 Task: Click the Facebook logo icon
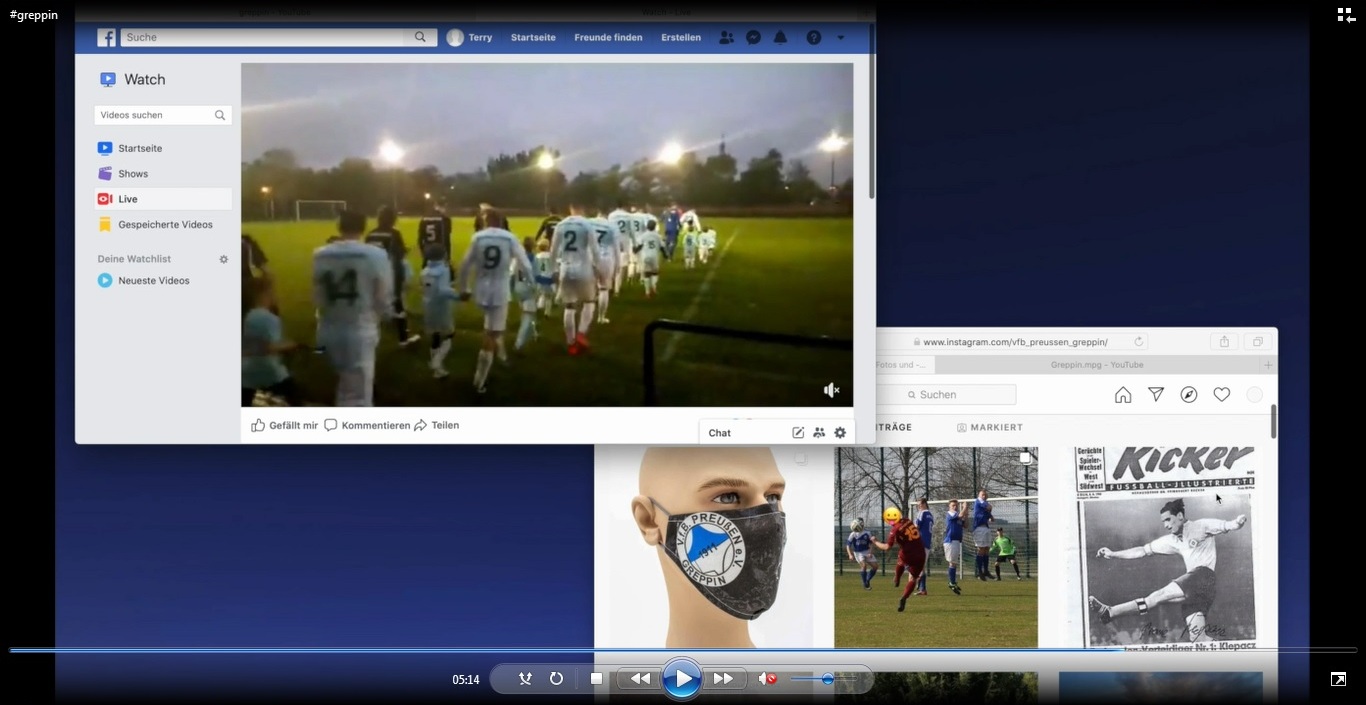tap(106, 37)
